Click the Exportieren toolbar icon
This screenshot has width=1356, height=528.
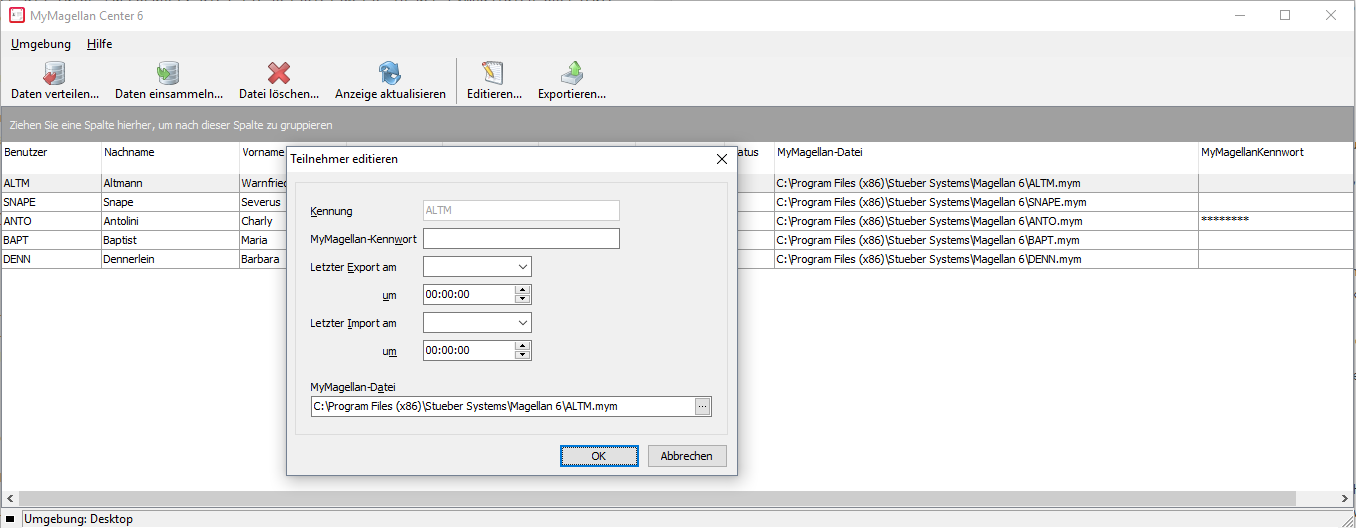point(571,73)
